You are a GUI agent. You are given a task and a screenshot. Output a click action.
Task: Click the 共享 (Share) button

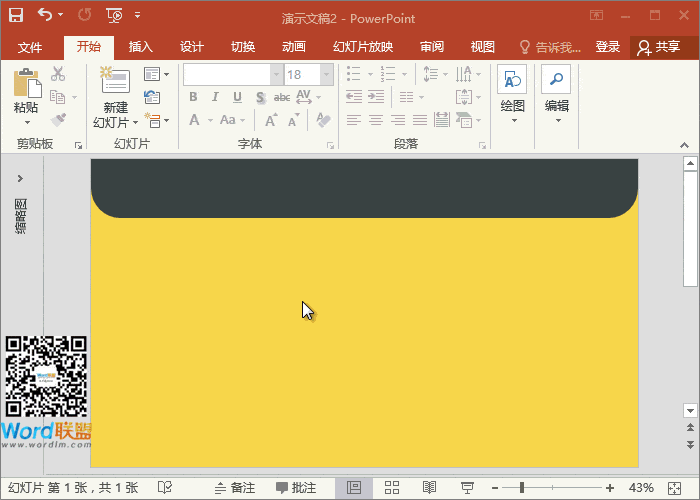(x=659, y=47)
